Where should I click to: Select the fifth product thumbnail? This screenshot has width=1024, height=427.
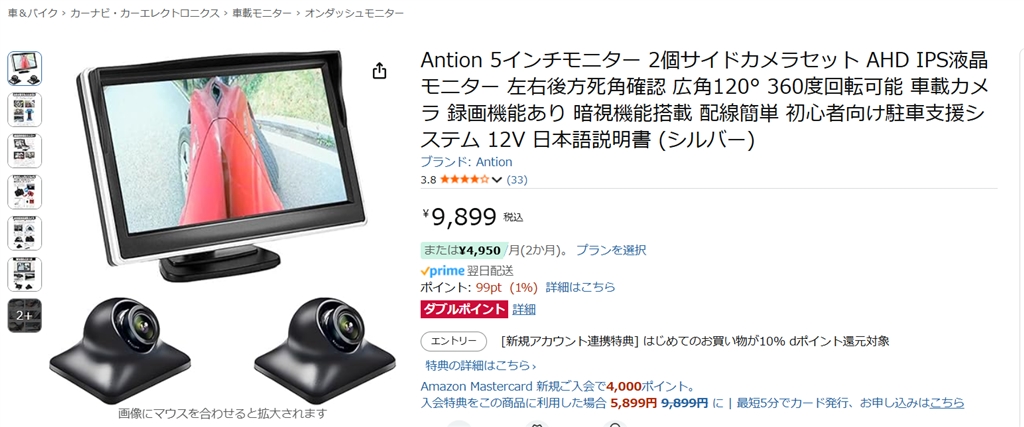click(x=25, y=233)
